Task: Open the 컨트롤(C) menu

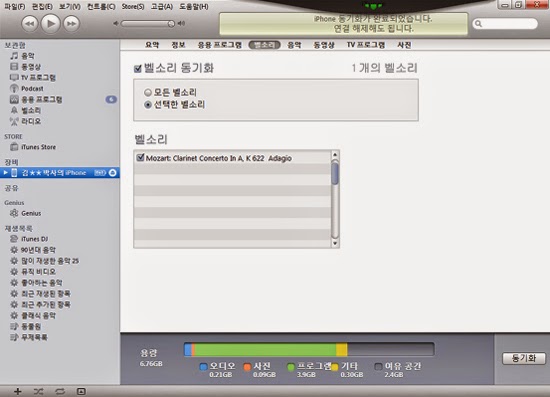Action: 101,7
